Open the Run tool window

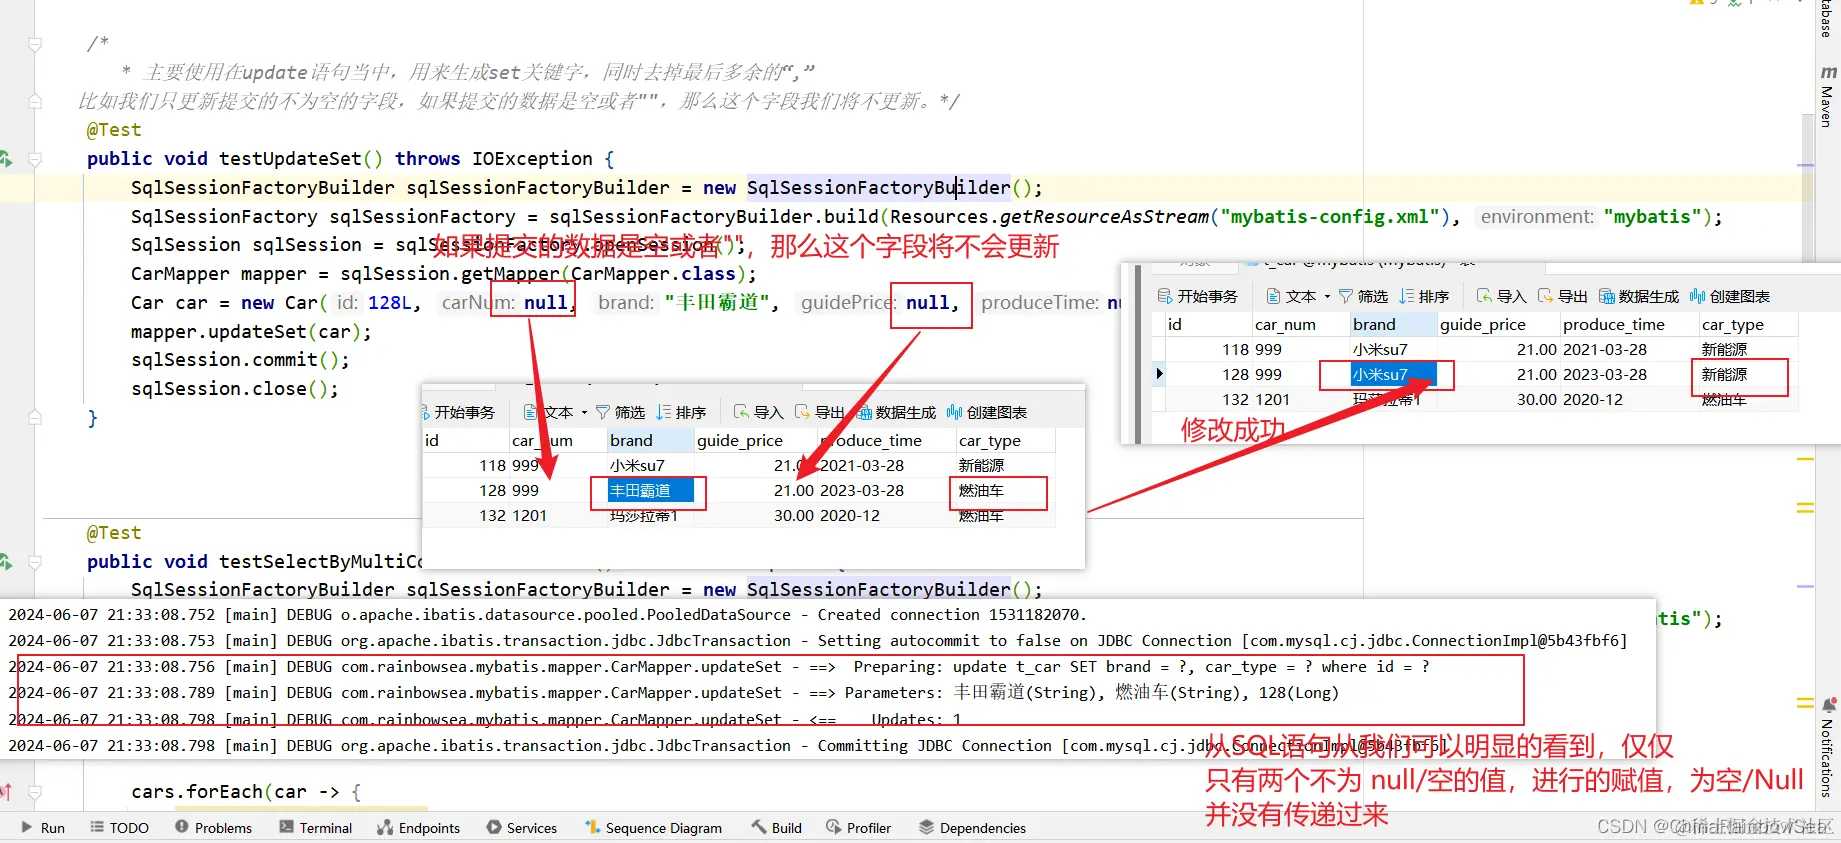point(43,828)
